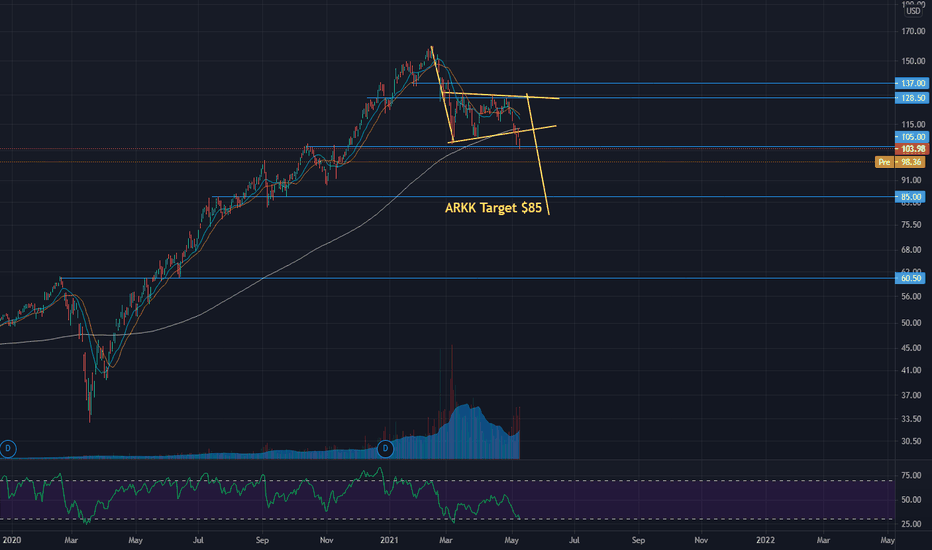Select the blue 85.00 line price label
932x550 pixels.
pos(910,197)
